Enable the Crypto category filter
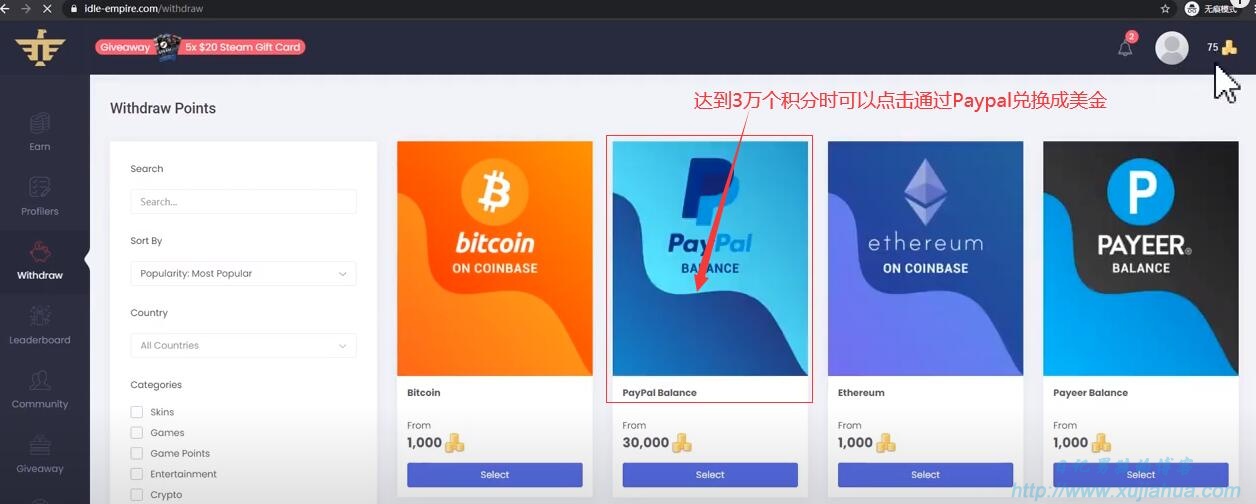Viewport: 1256px width, 504px height. [136, 494]
